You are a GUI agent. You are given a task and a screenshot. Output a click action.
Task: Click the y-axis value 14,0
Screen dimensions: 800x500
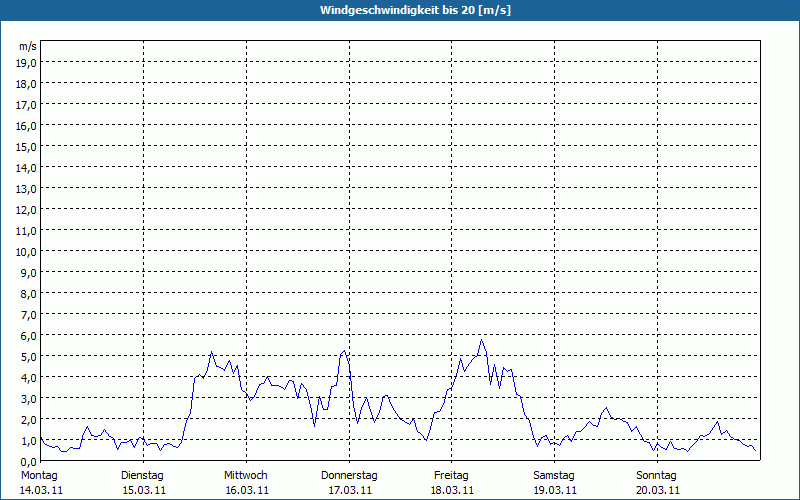tap(26, 168)
